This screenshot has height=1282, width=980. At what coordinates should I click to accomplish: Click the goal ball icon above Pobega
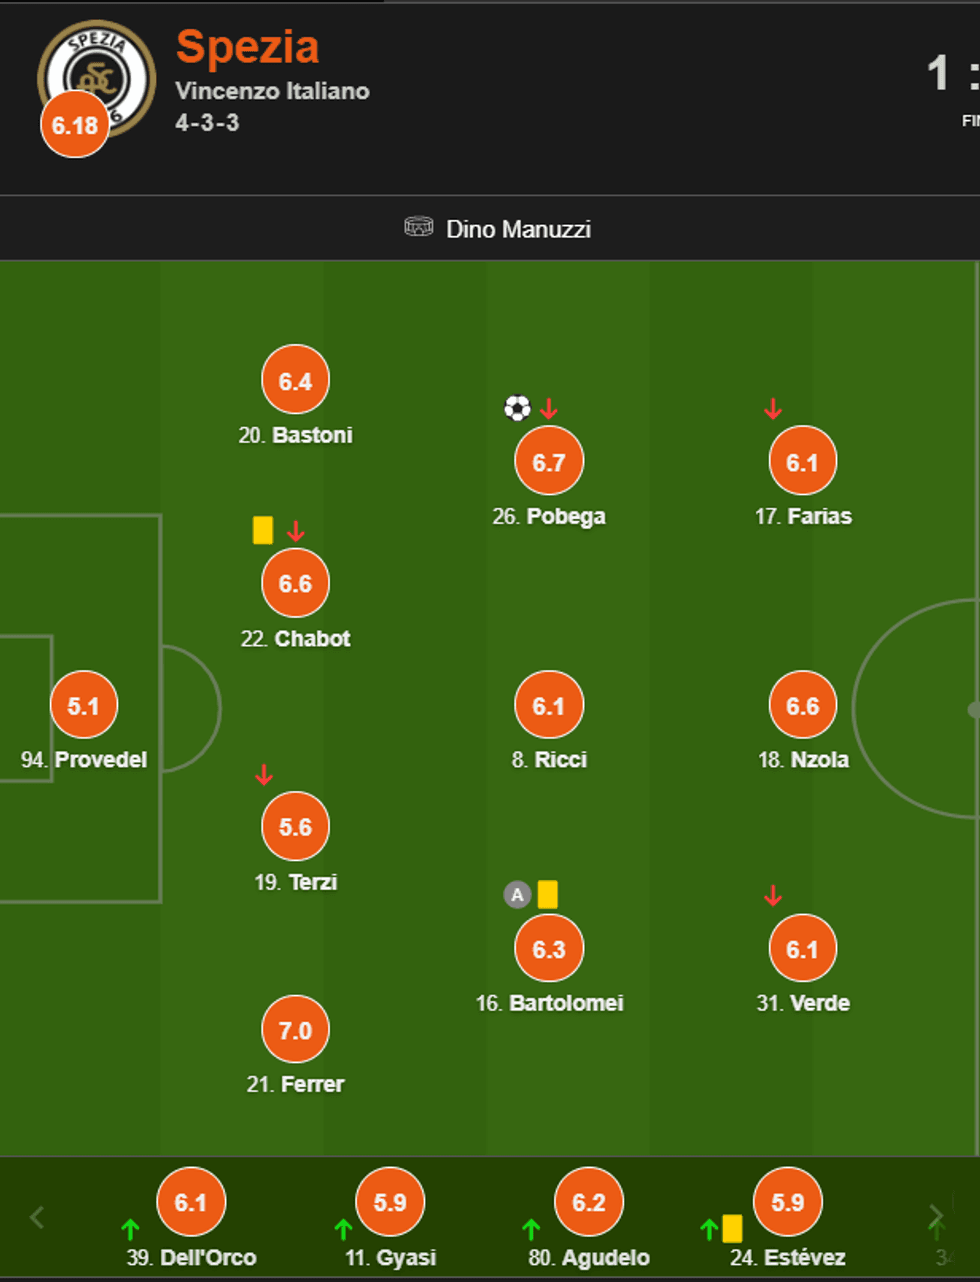(x=517, y=408)
